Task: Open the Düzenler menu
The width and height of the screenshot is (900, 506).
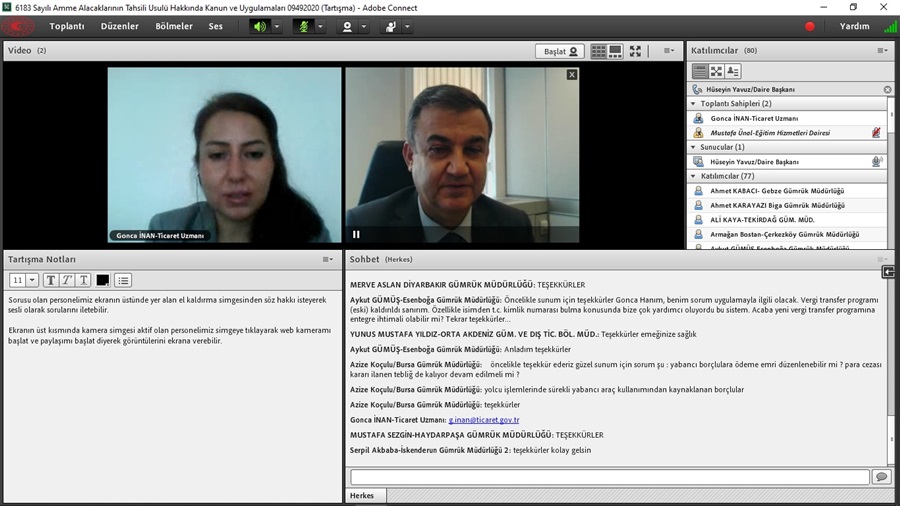Action: 119,26
